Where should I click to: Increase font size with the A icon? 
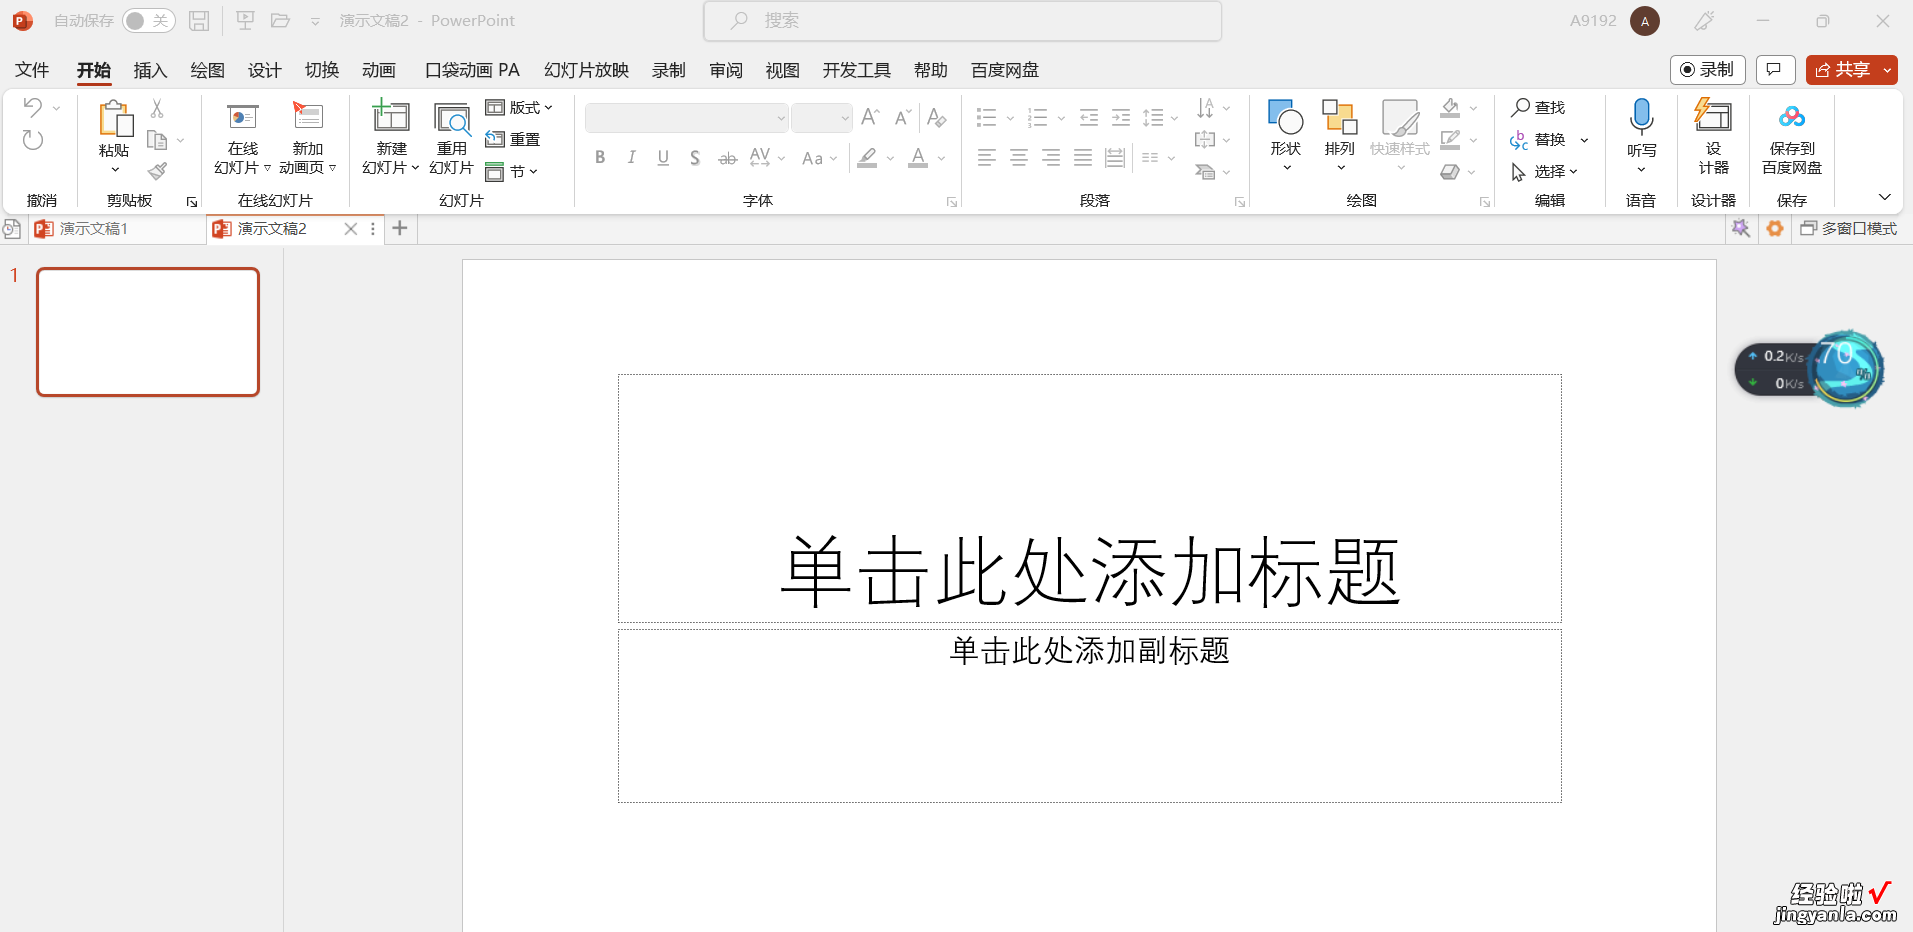[x=870, y=117]
